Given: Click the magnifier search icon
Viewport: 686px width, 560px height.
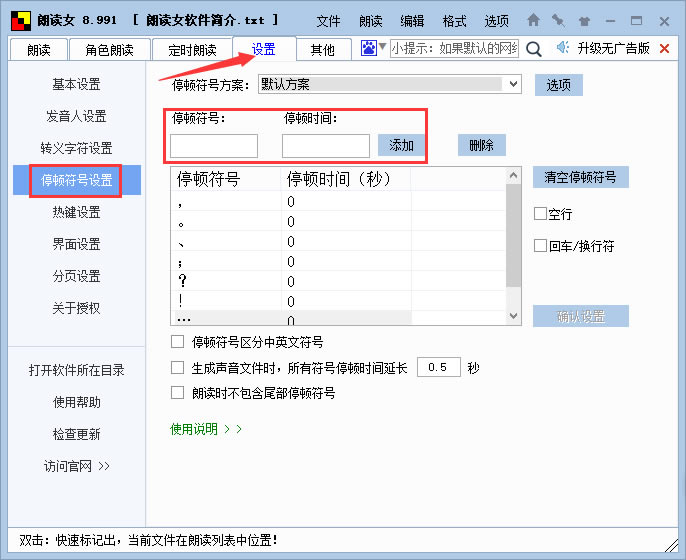Looking at the screenshot, I should click(x=533, y=49).
